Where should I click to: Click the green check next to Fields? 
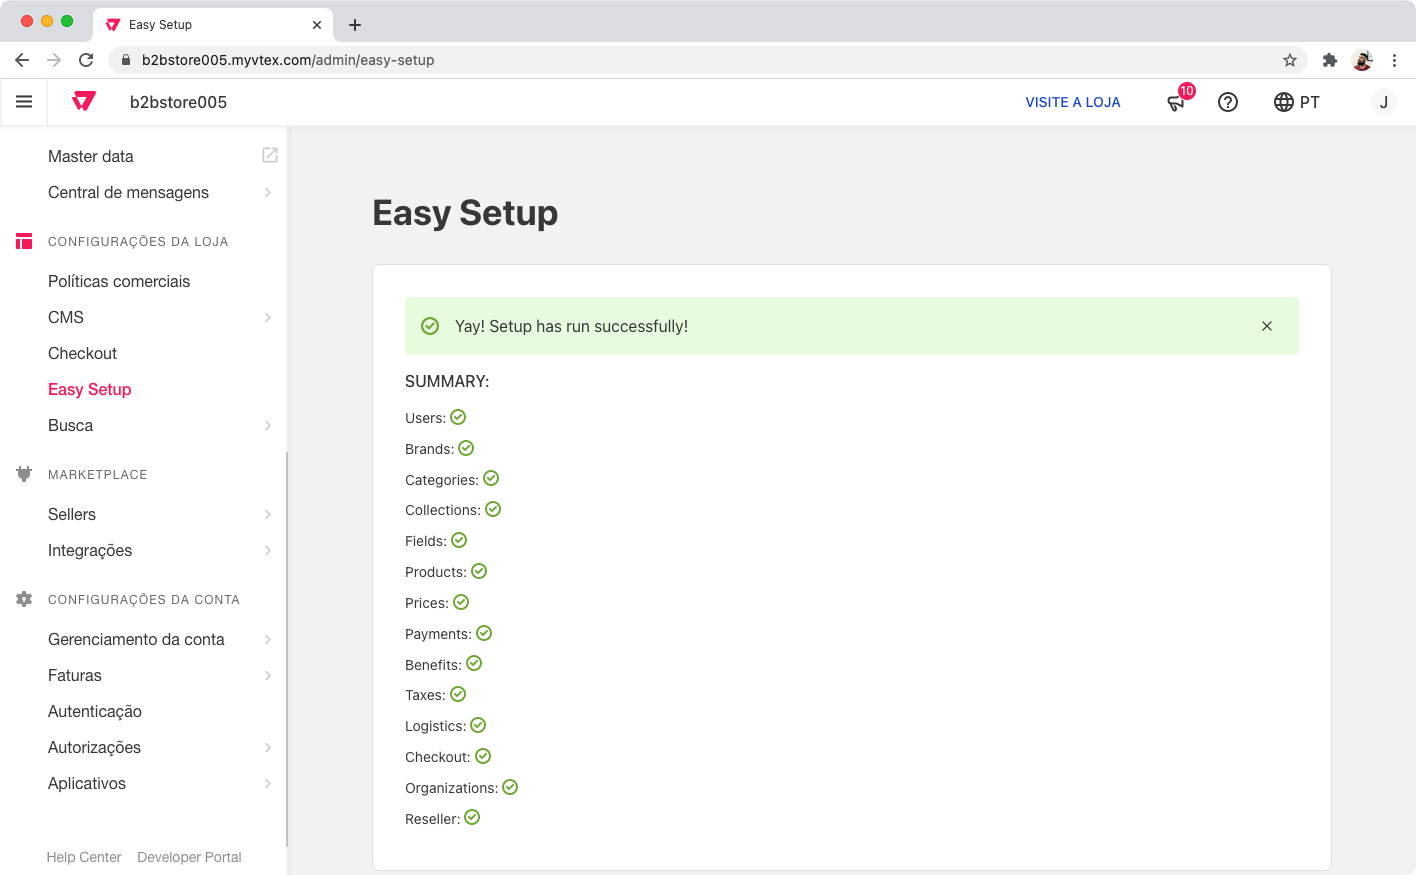pyautogui.click(x=459, y=540)
